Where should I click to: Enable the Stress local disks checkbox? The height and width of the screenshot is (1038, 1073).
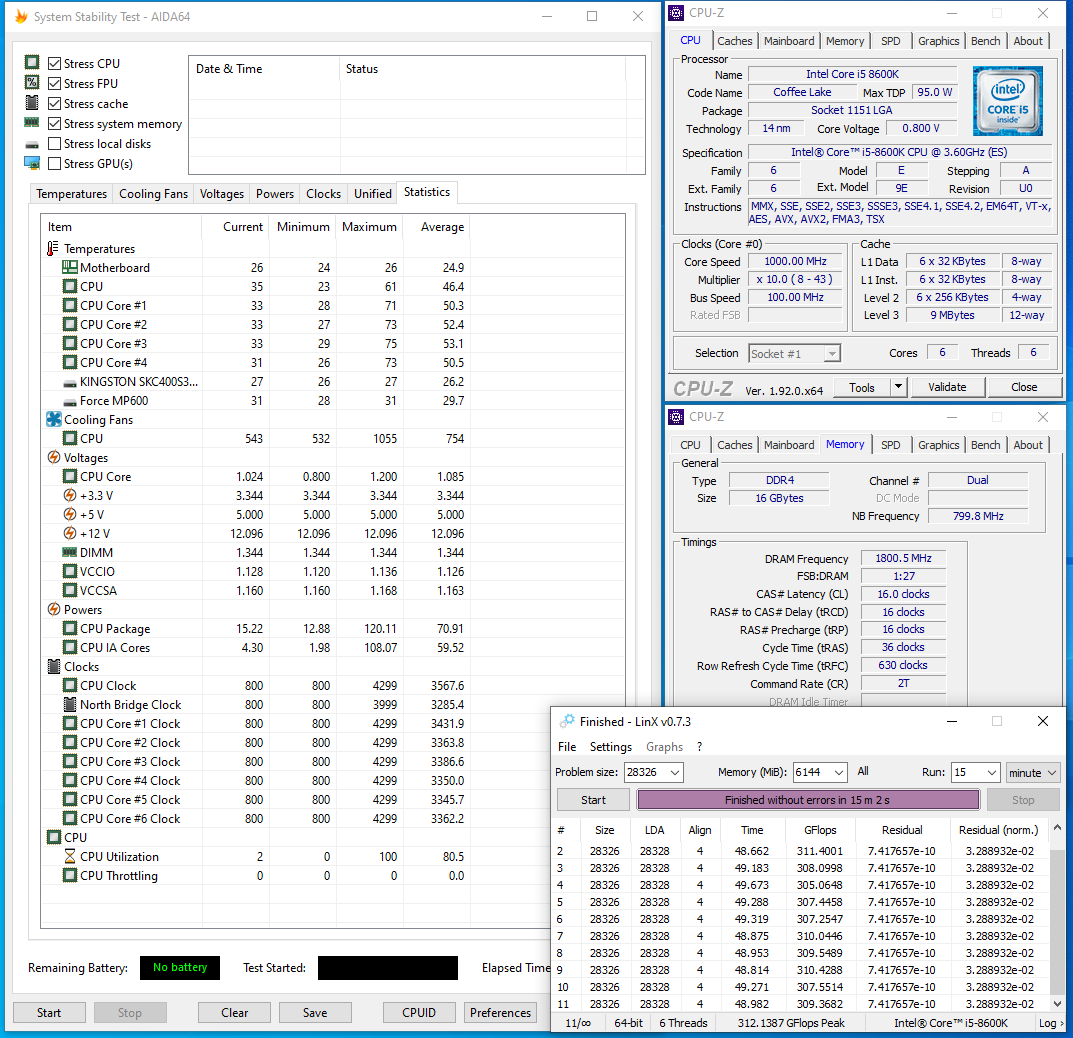click(x=55, y=144)
